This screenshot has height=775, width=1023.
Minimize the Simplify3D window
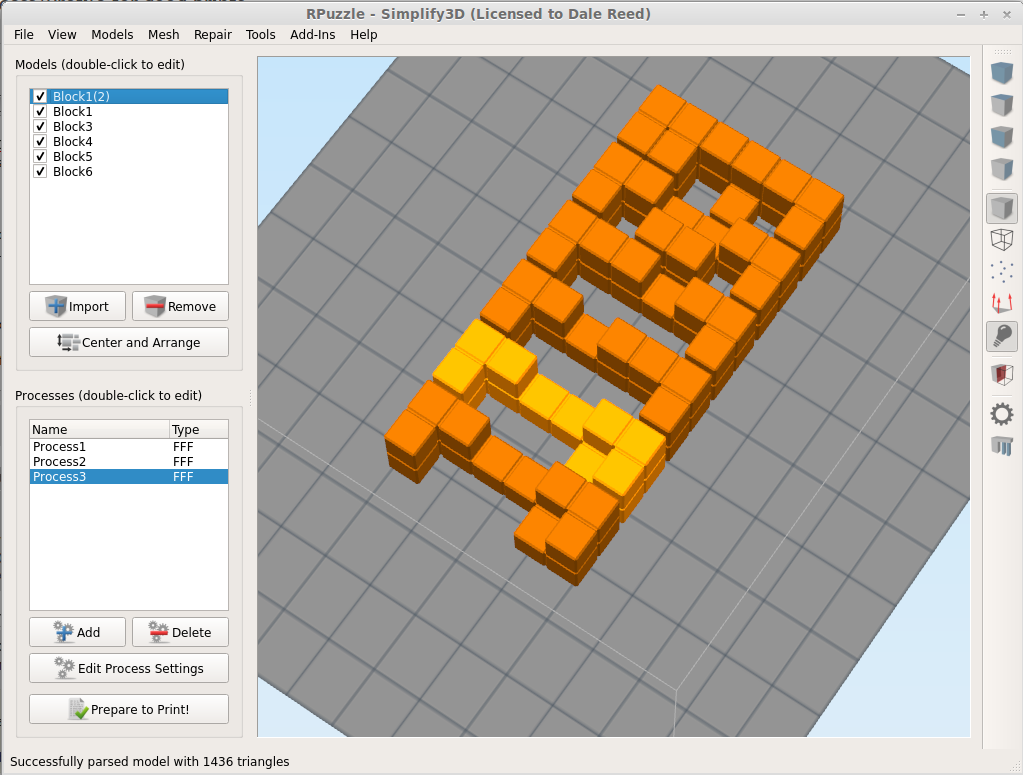point(961,14)
